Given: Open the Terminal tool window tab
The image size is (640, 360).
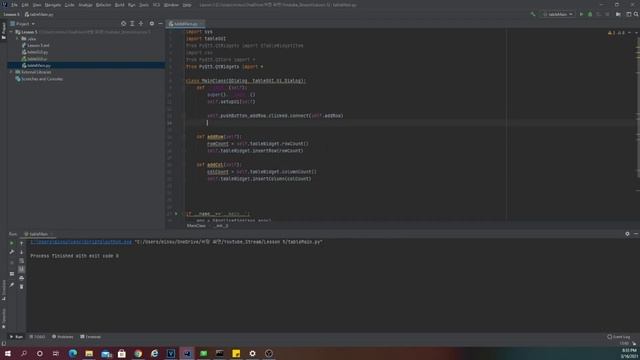Looking at the screenshot, I should tap(91, 337).
